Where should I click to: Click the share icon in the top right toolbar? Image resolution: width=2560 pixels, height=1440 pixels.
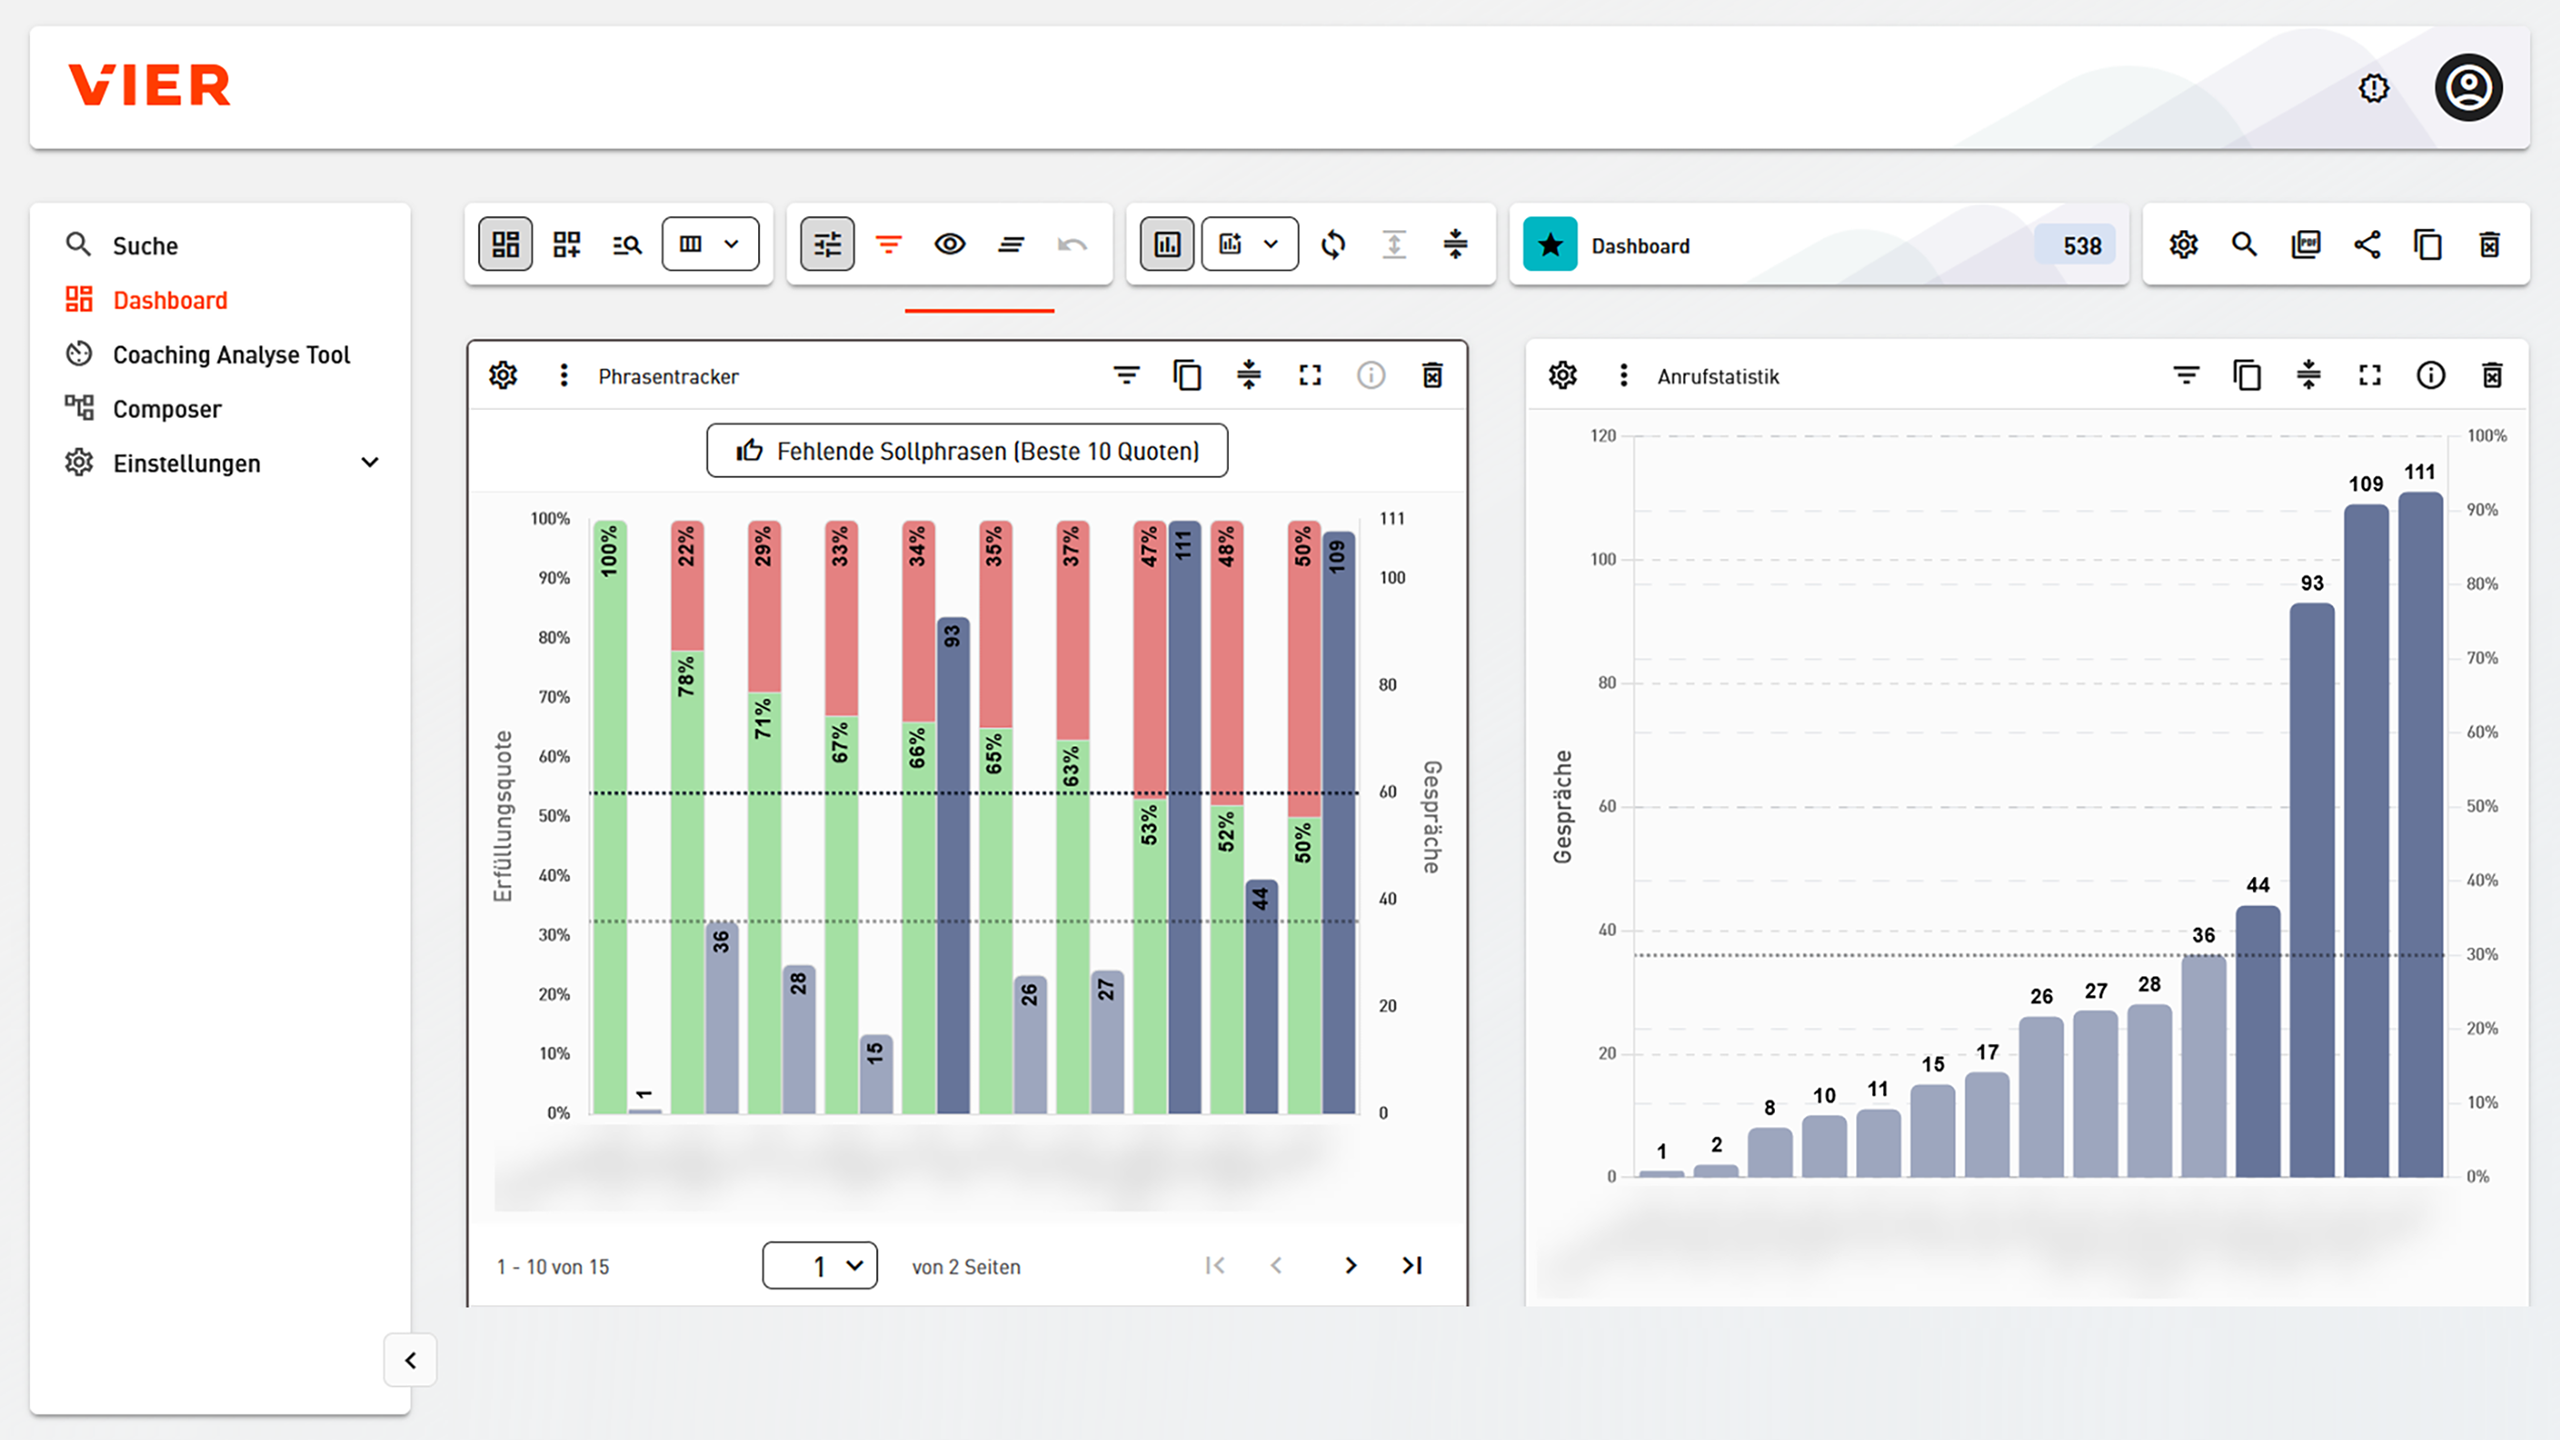pyautogui.click(x=2367, y=245)
